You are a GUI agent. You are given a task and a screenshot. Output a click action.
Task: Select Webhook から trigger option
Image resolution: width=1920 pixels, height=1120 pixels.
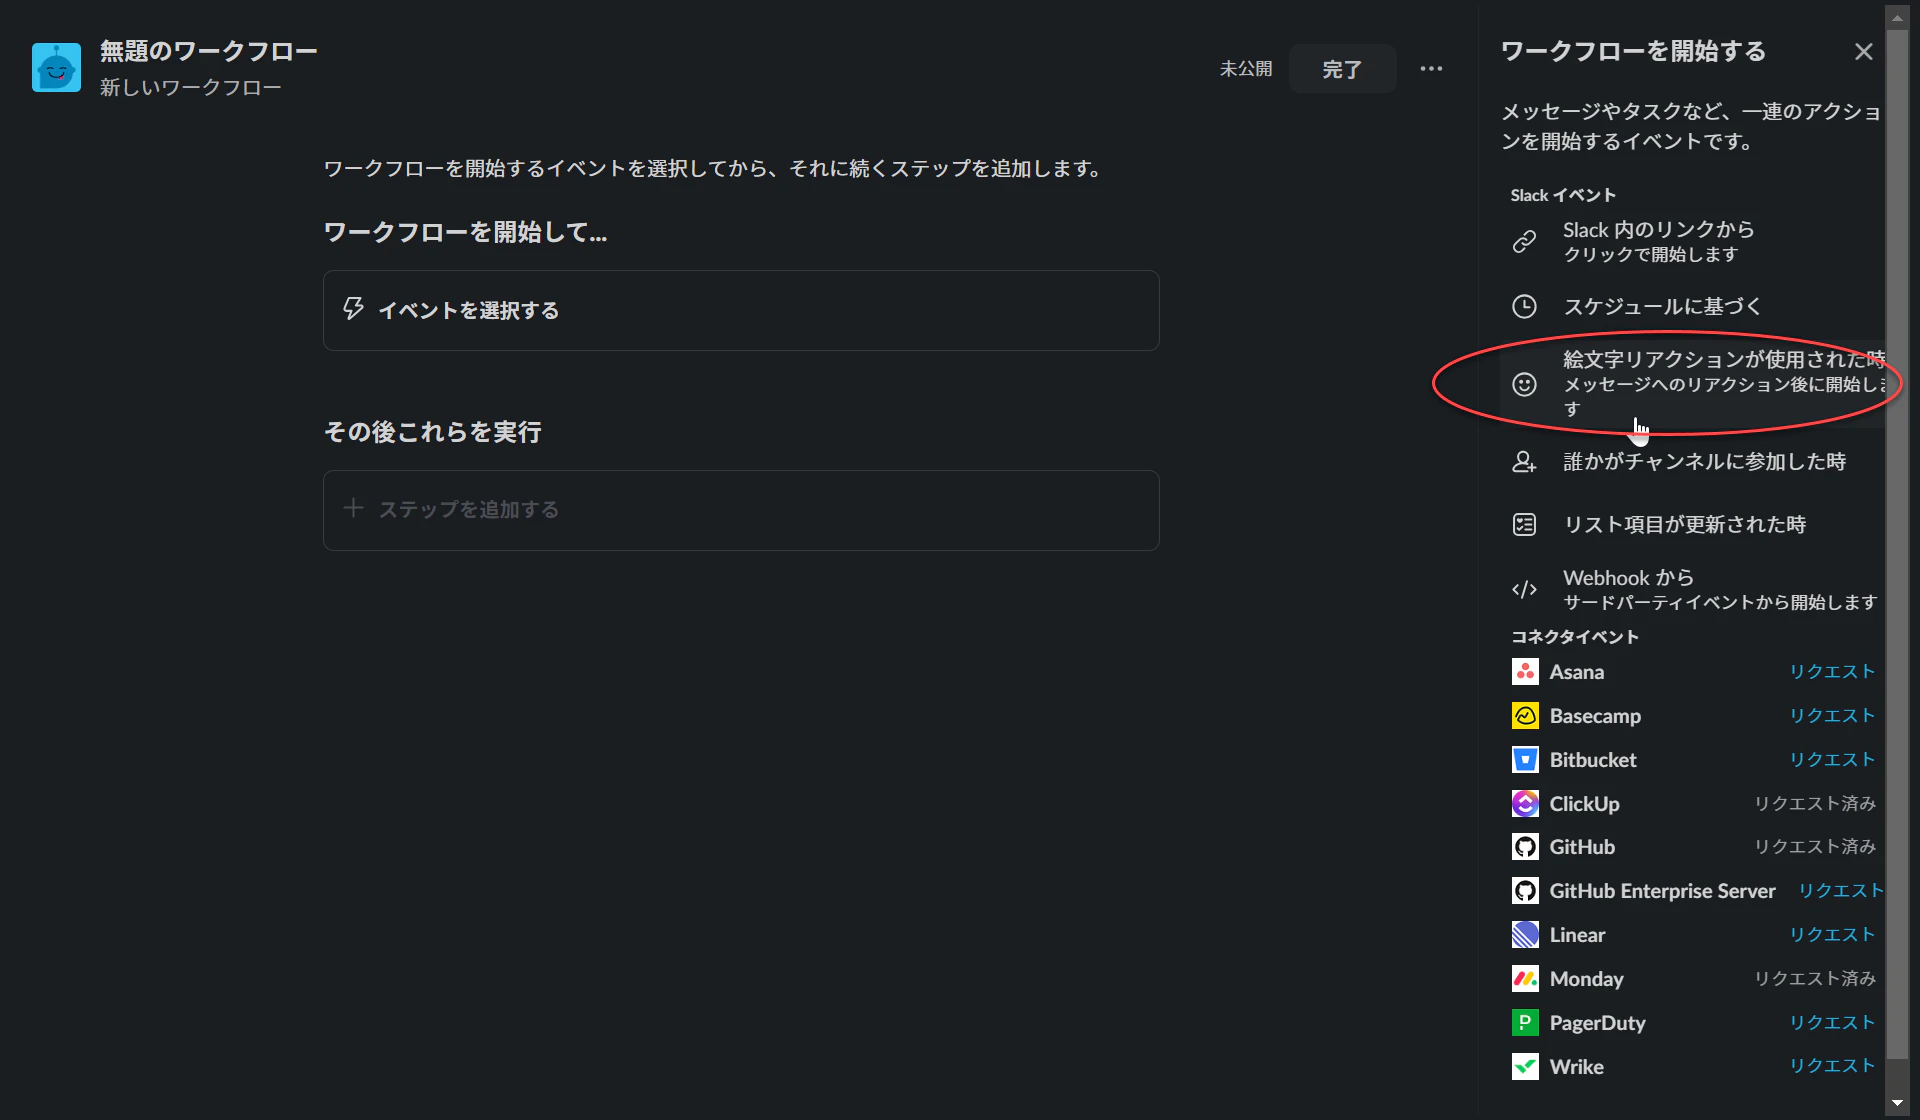tap(1692, 589)
